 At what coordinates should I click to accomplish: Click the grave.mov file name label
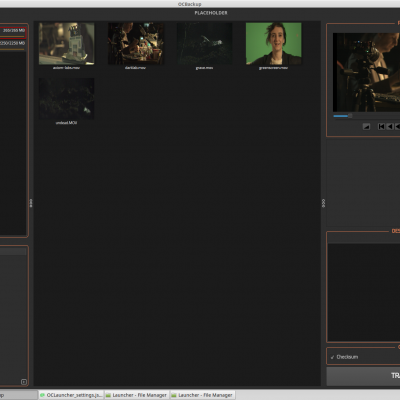(x=204, y=68)
